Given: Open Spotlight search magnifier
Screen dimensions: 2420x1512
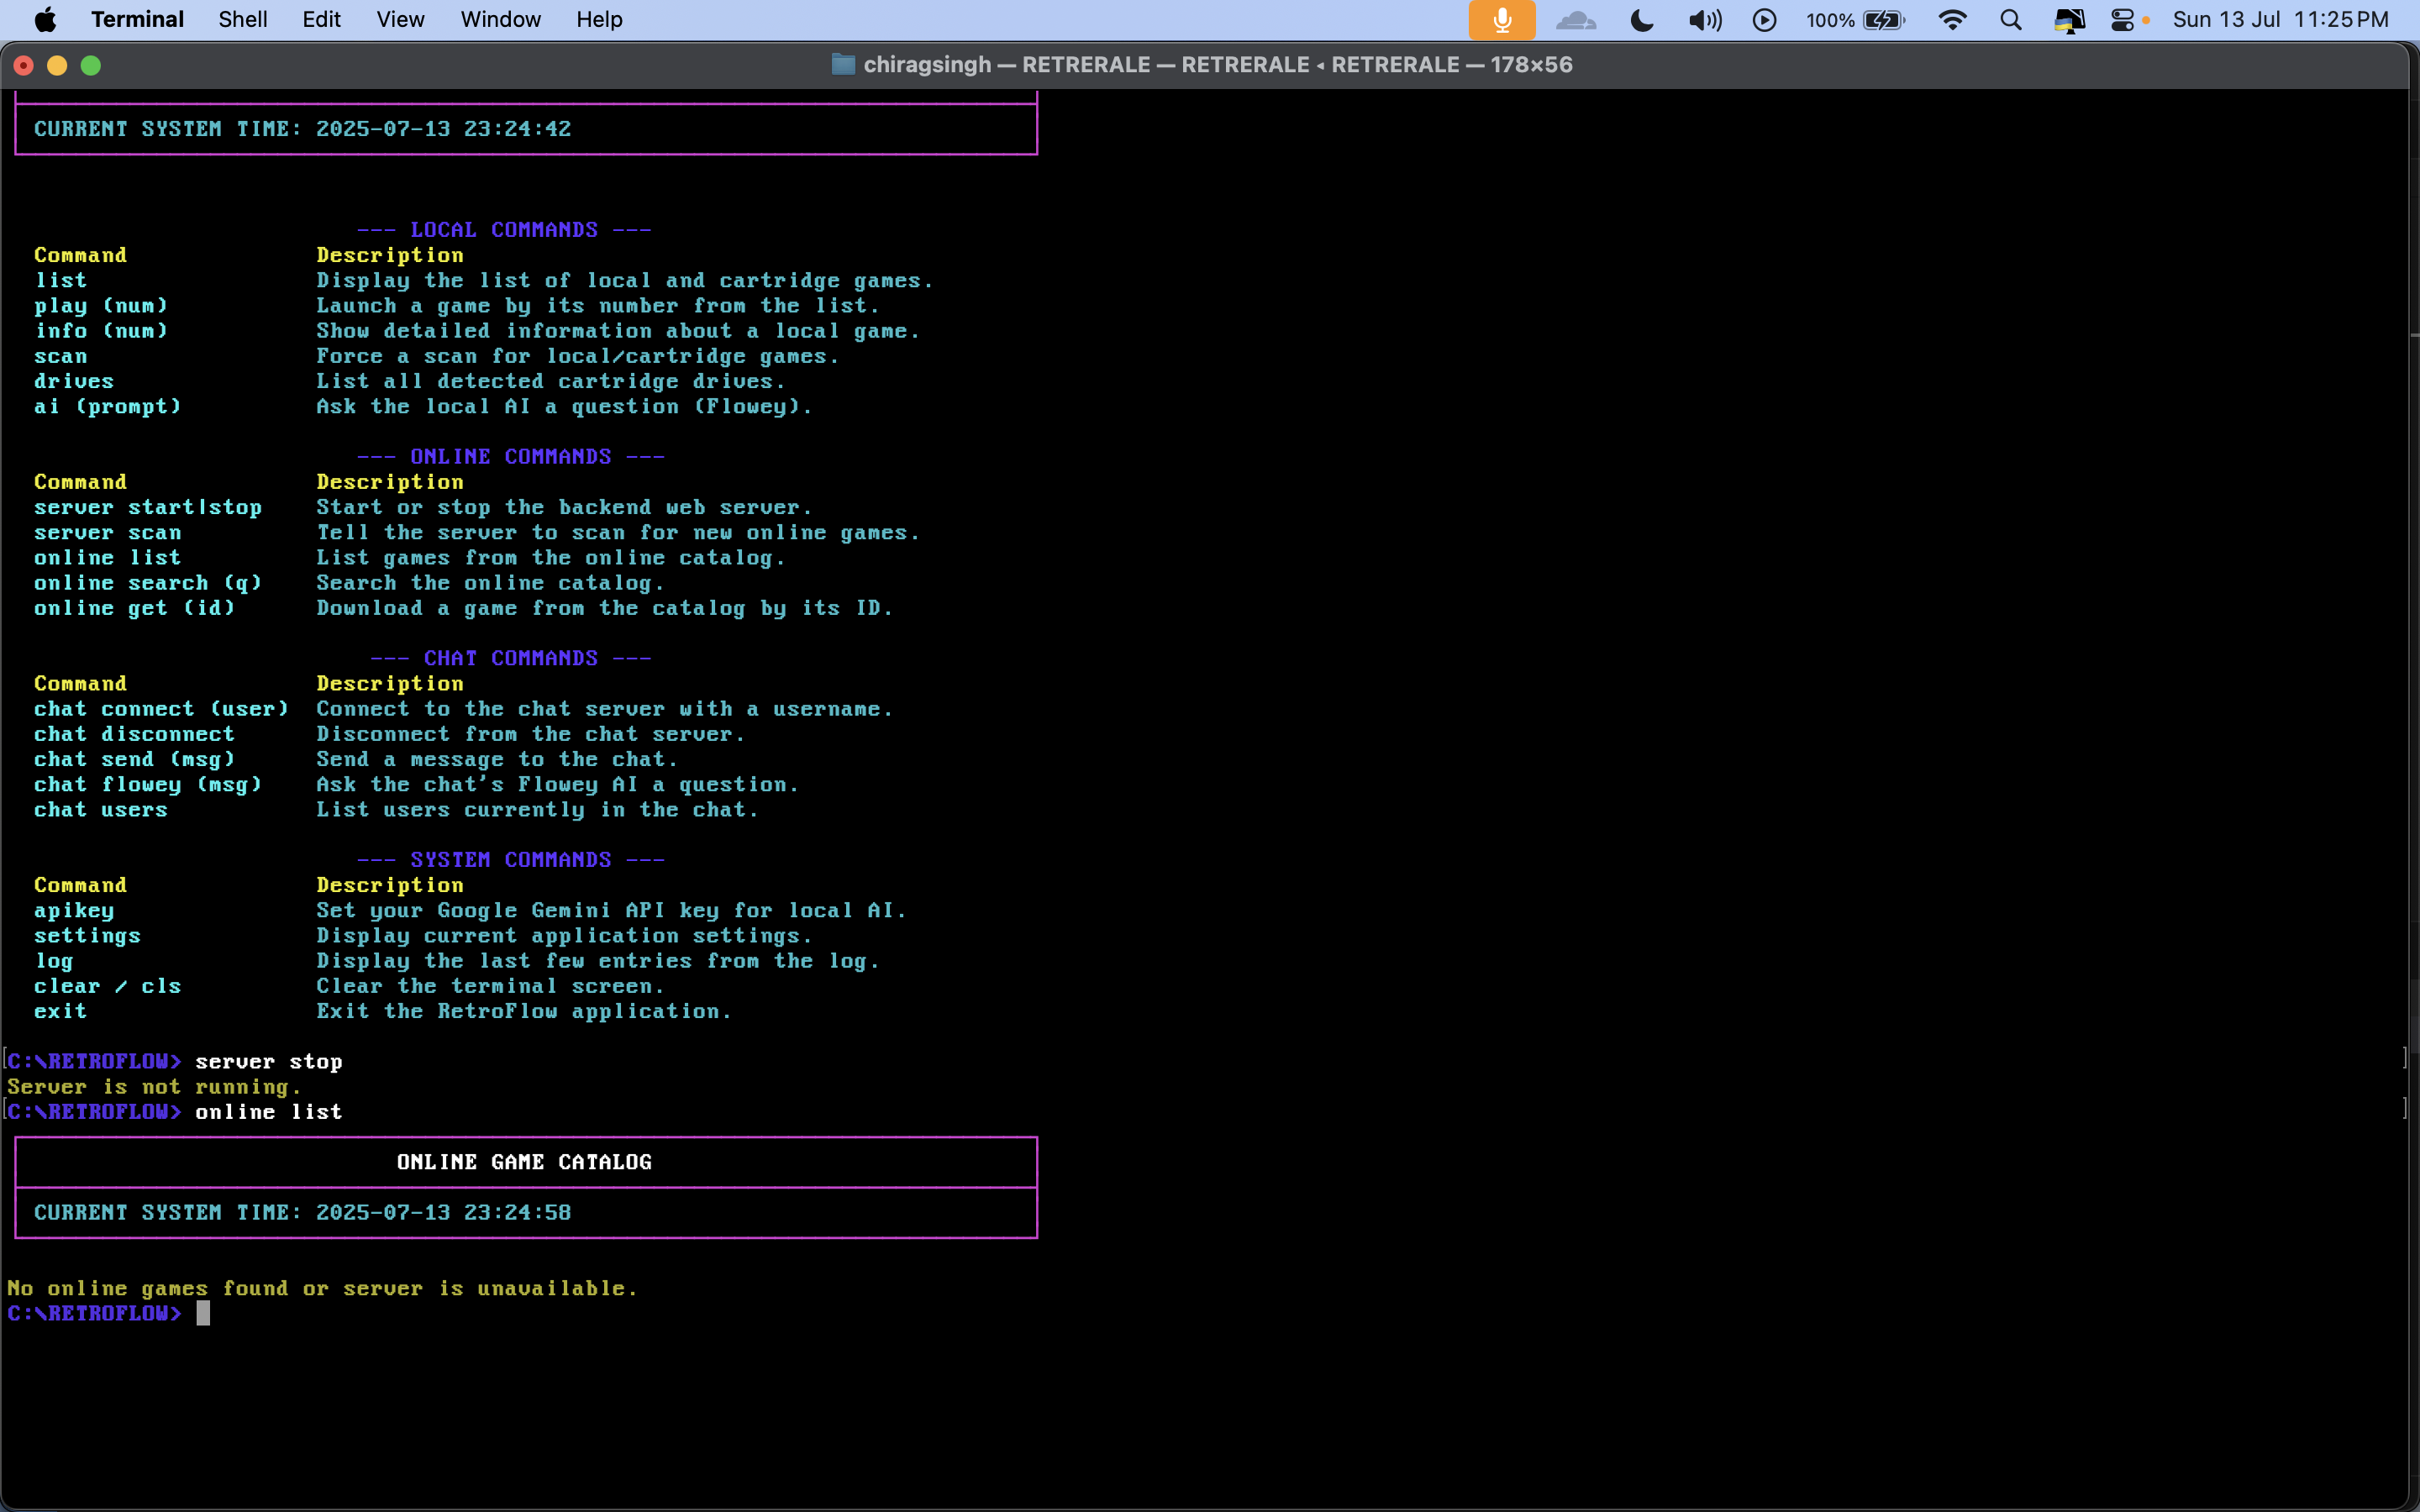Looking at the screenshot, I should click(2011, 20).
